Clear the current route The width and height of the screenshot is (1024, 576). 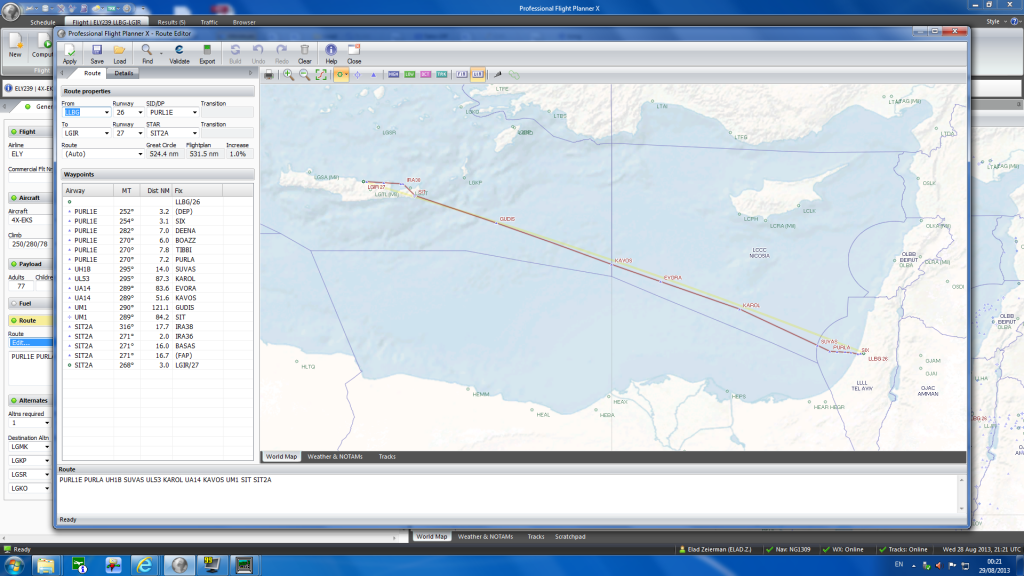click(304, 53)
